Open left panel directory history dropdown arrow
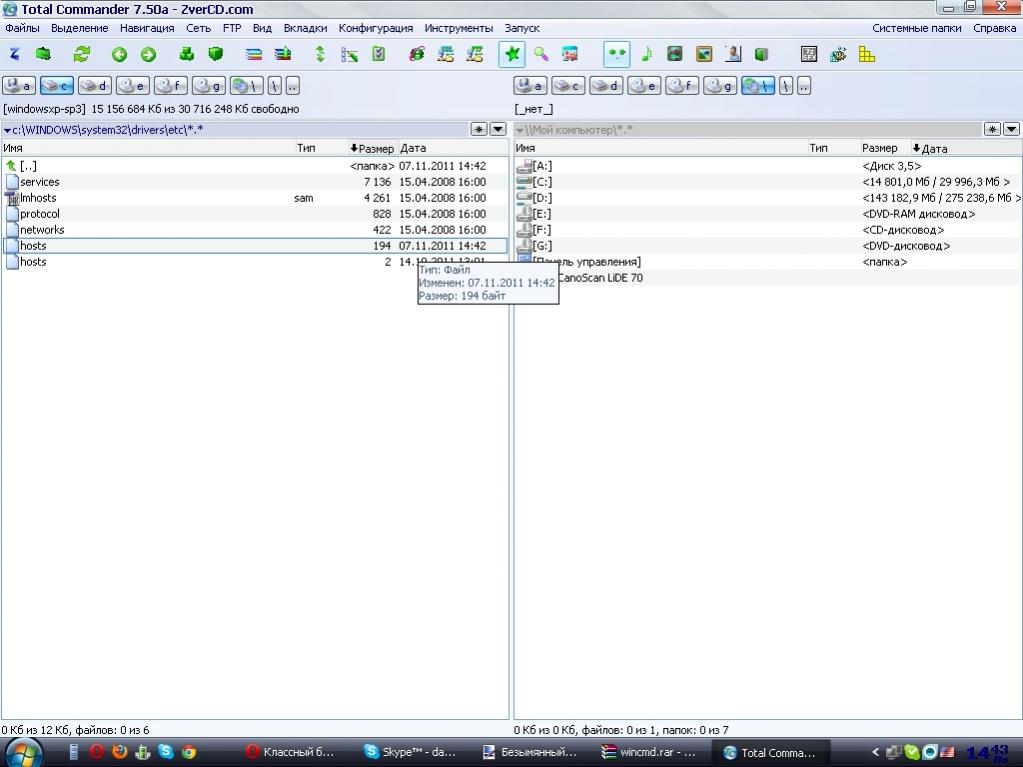The height and width of the screenshot is (767, 1023). pos(497,129)
